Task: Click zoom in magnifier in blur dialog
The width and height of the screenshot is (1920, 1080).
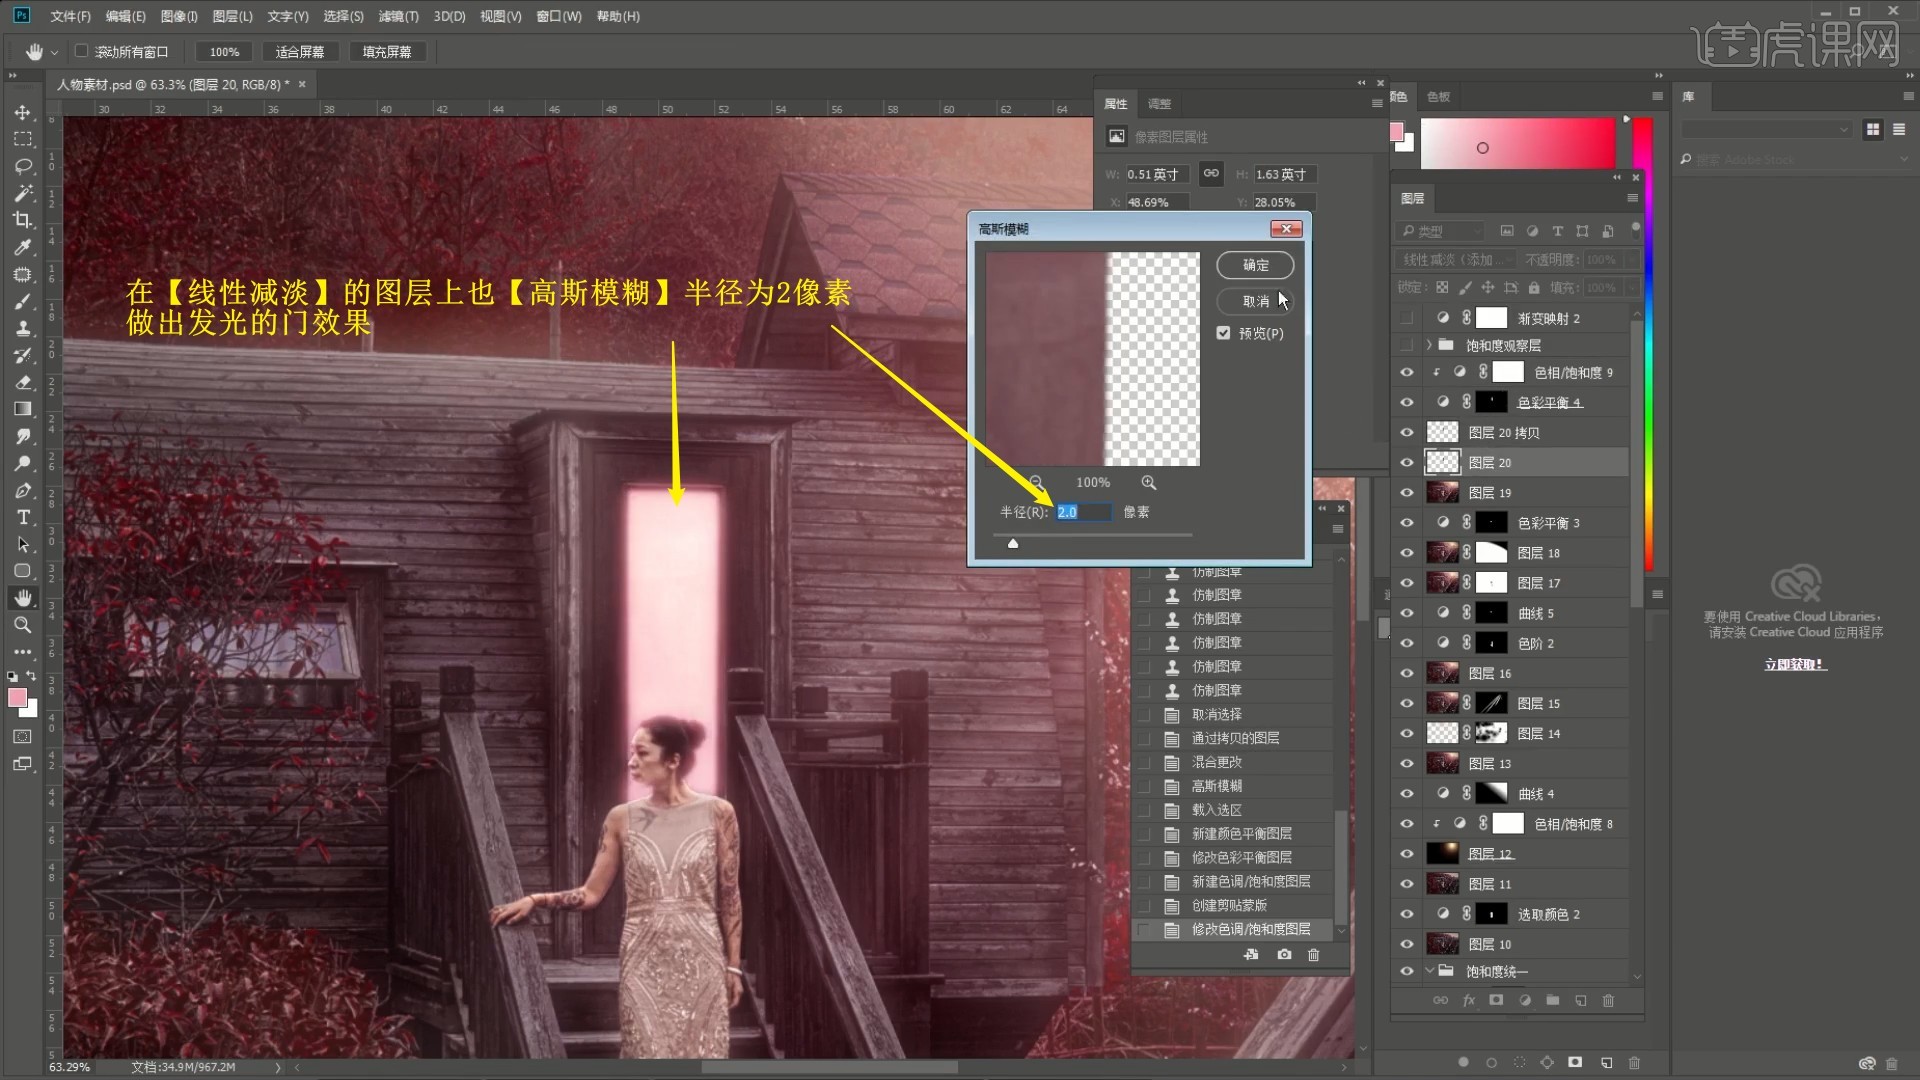Action: point(1149,482)
